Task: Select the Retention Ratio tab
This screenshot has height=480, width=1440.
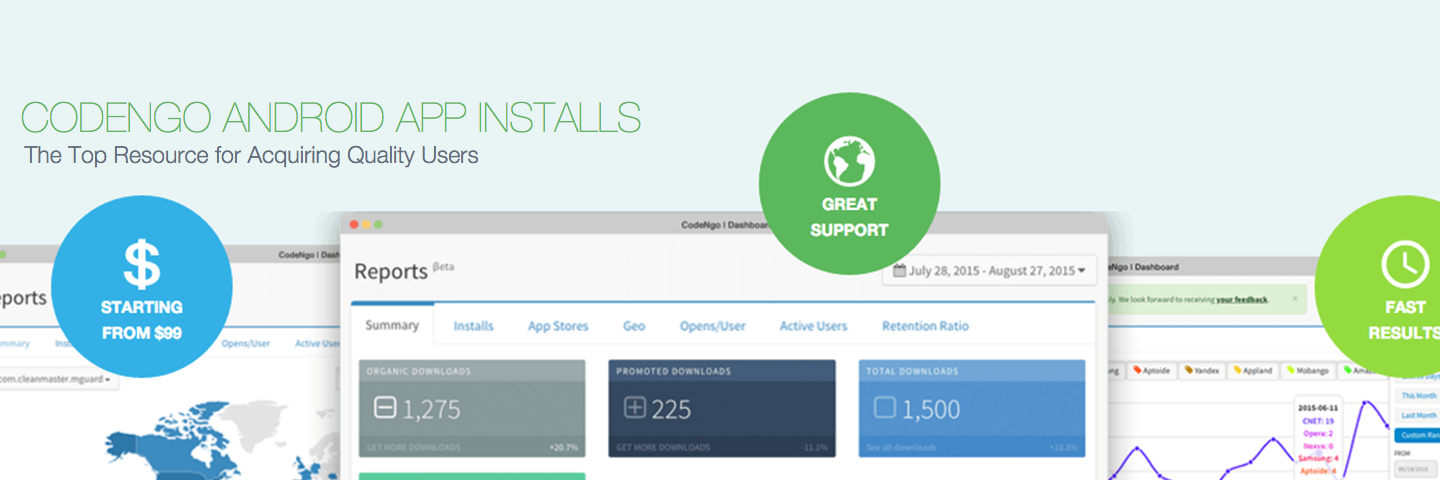Action: pyautogui.click(x=925, y=326)
